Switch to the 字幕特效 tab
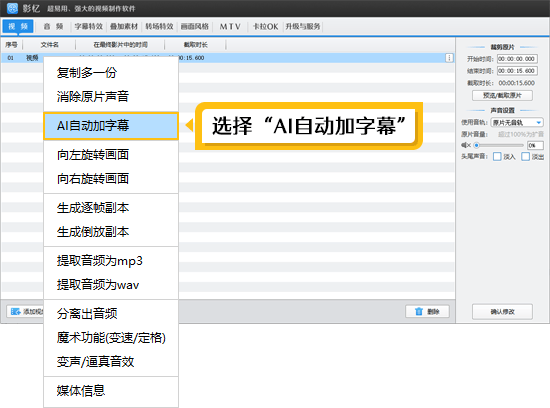The height and width of the screenshot is (408, 550). (88, 26)
